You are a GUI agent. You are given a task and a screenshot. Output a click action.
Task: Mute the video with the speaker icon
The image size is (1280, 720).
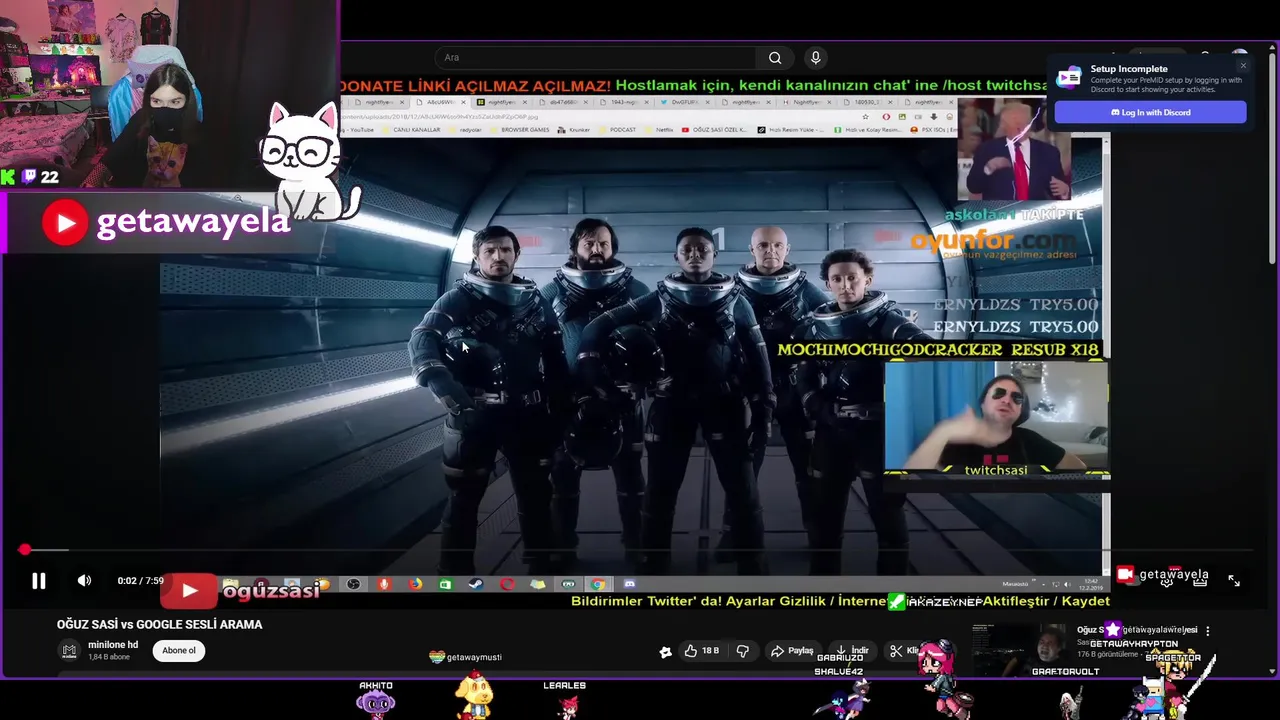pos(84,581)
